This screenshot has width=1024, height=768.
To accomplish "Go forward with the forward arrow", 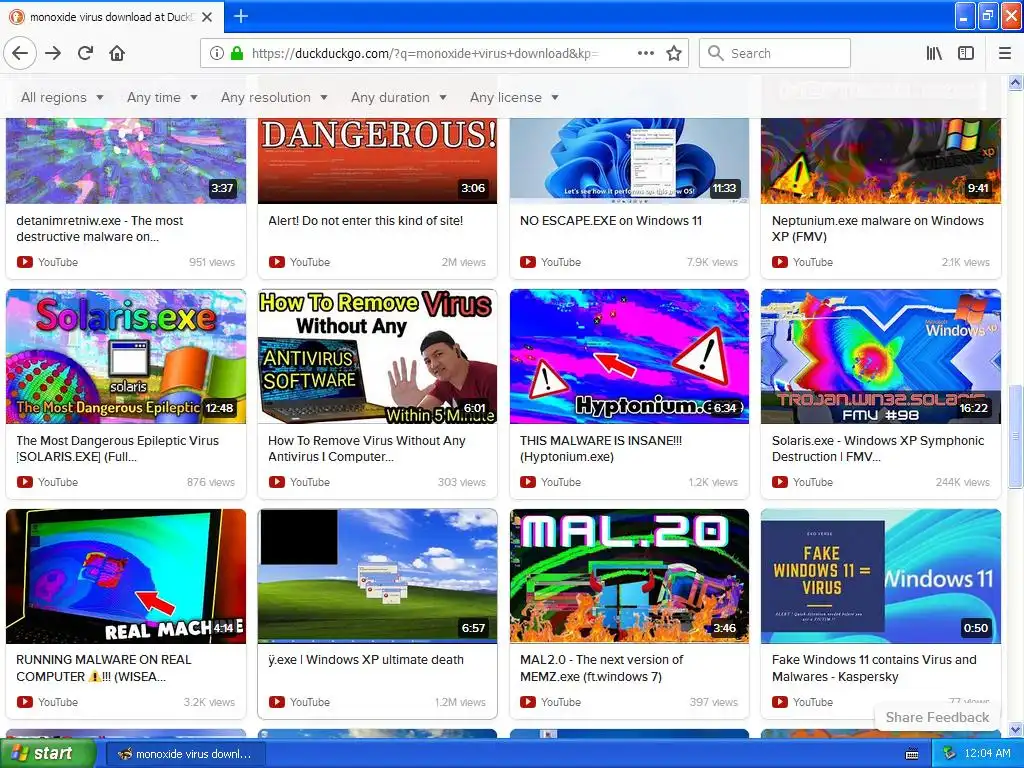I will coord(53,54).
